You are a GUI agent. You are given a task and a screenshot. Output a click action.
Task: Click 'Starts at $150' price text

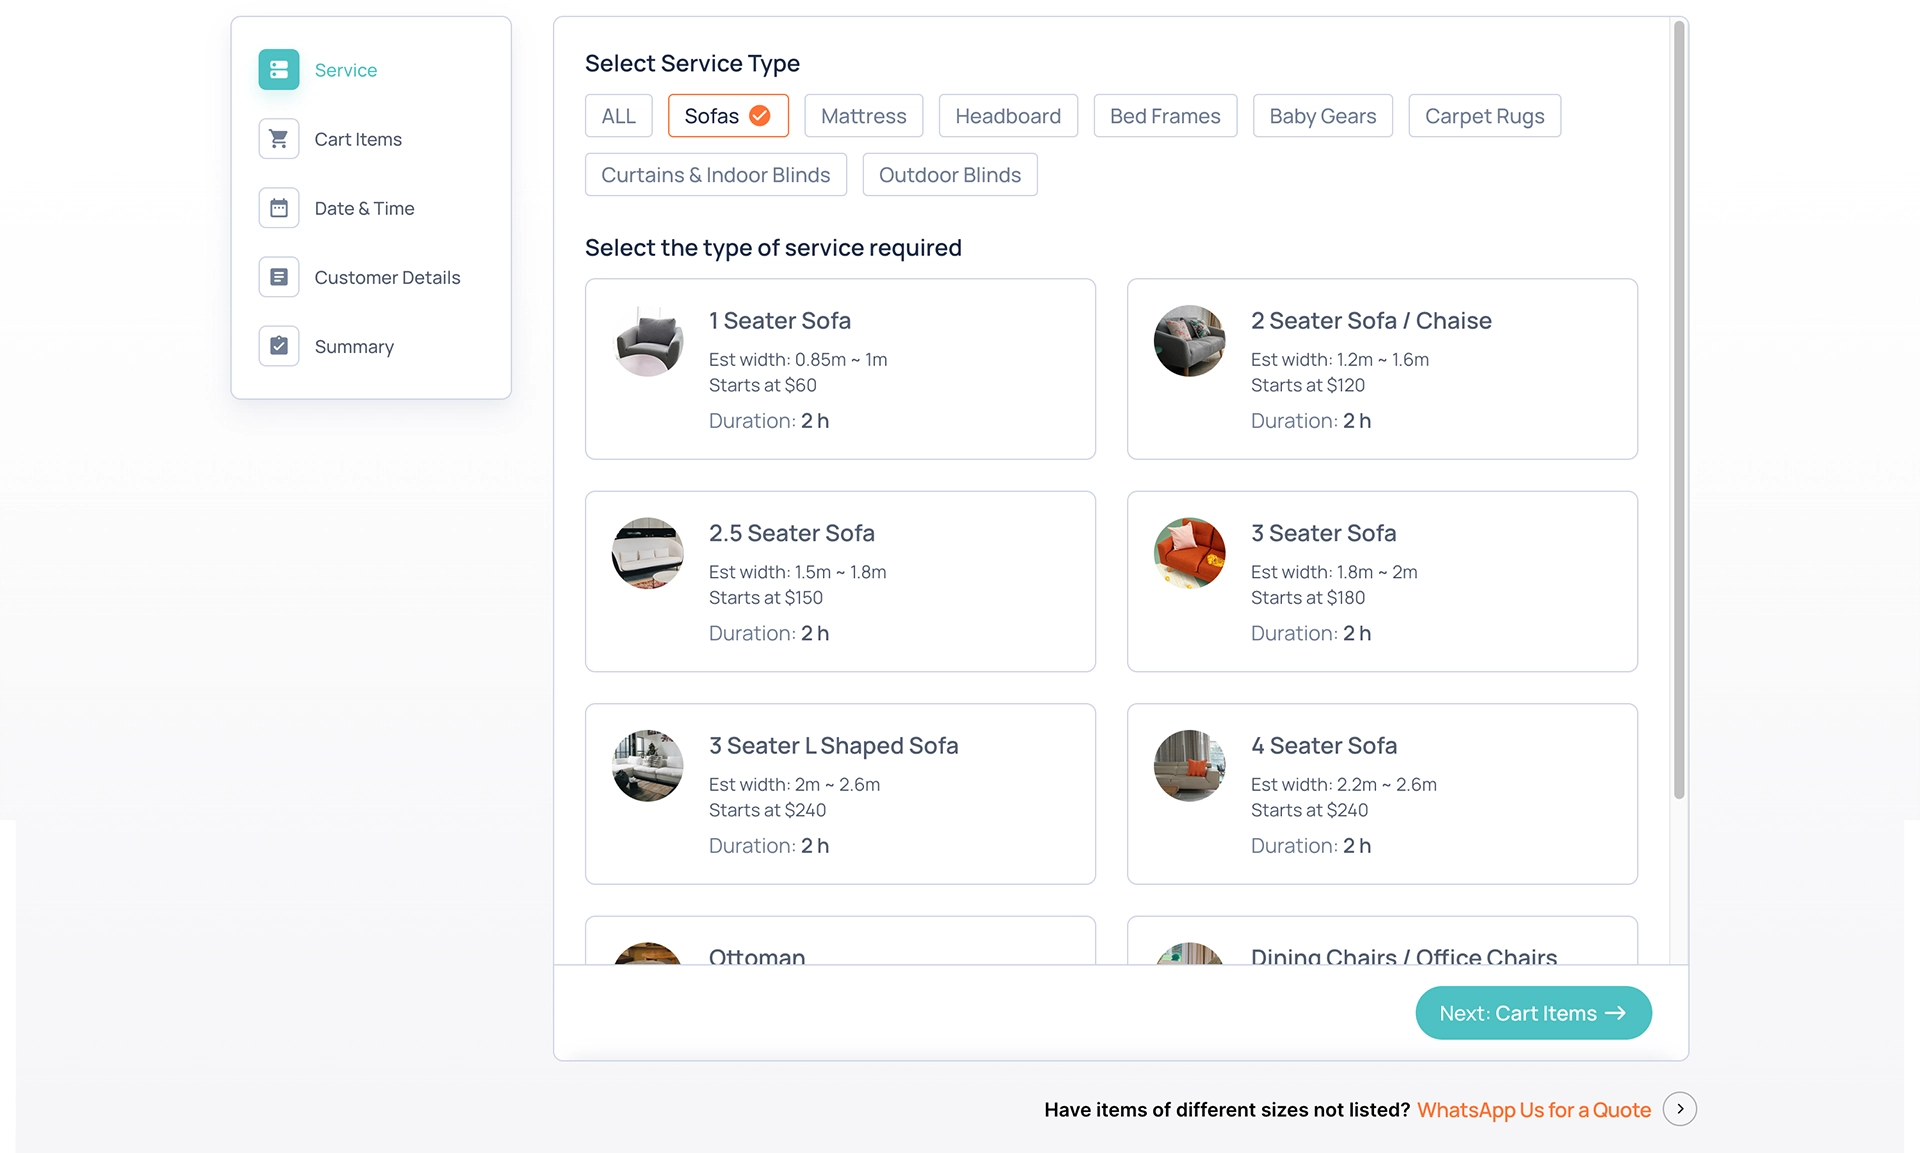click(x=766, y=598)
